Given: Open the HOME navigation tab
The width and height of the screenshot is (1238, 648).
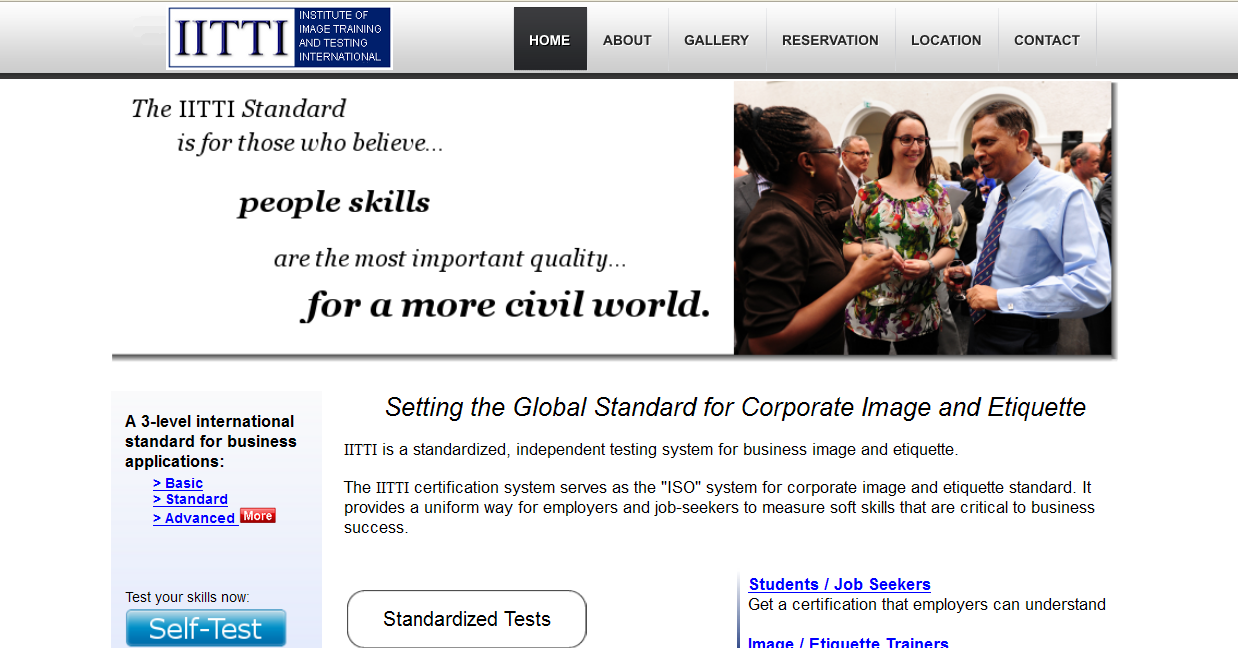Looking at the screenshot, I should click(550, 39).
